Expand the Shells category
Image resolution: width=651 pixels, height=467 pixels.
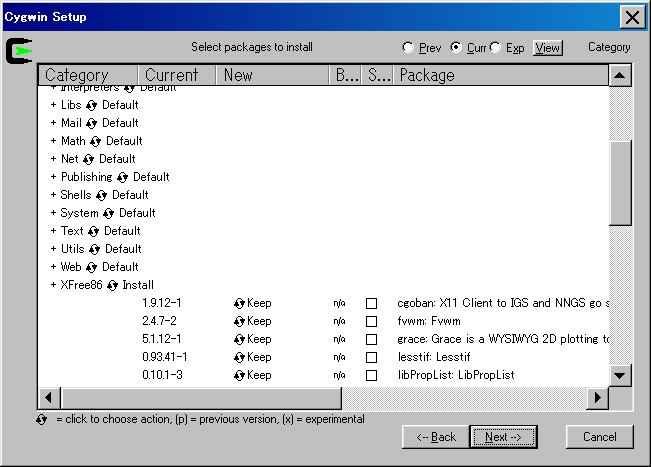pyautogui.click(x=53, y=195)
